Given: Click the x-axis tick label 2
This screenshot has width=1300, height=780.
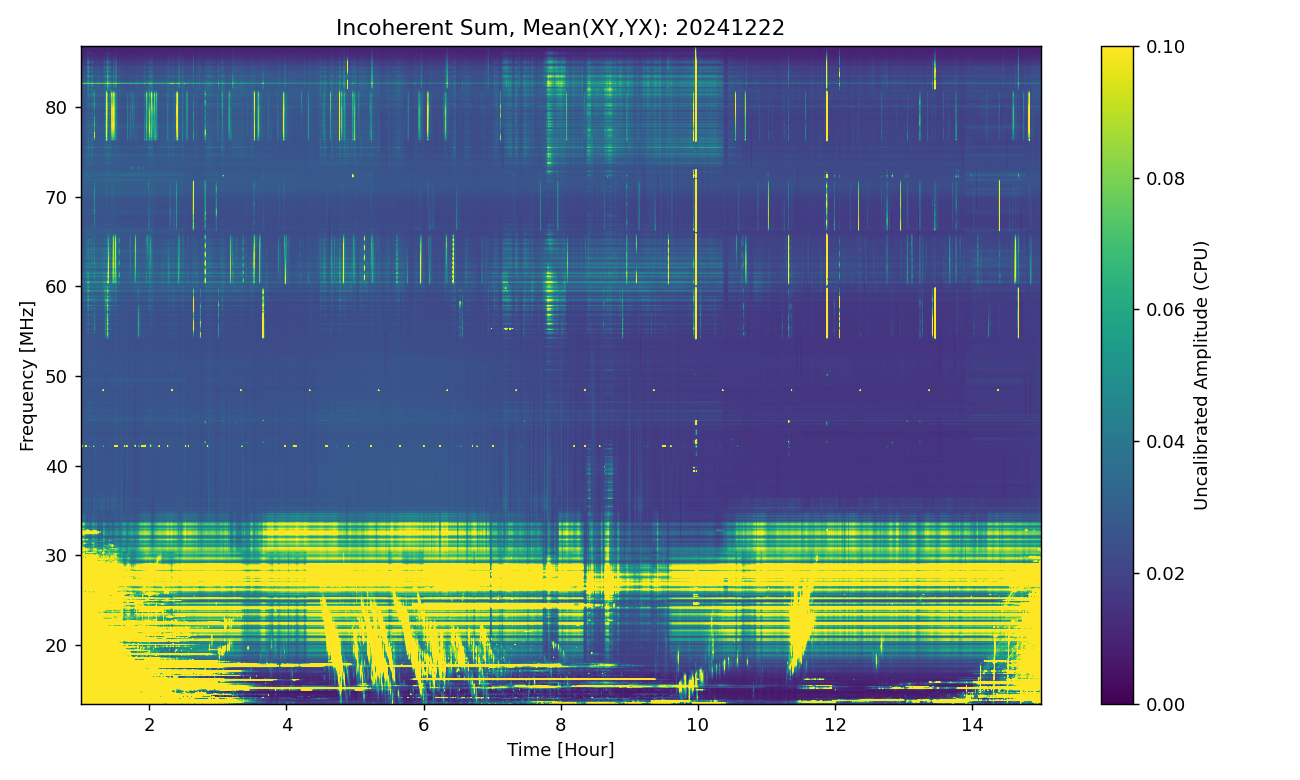Looking at the screenshot, I should pos(150,724).
